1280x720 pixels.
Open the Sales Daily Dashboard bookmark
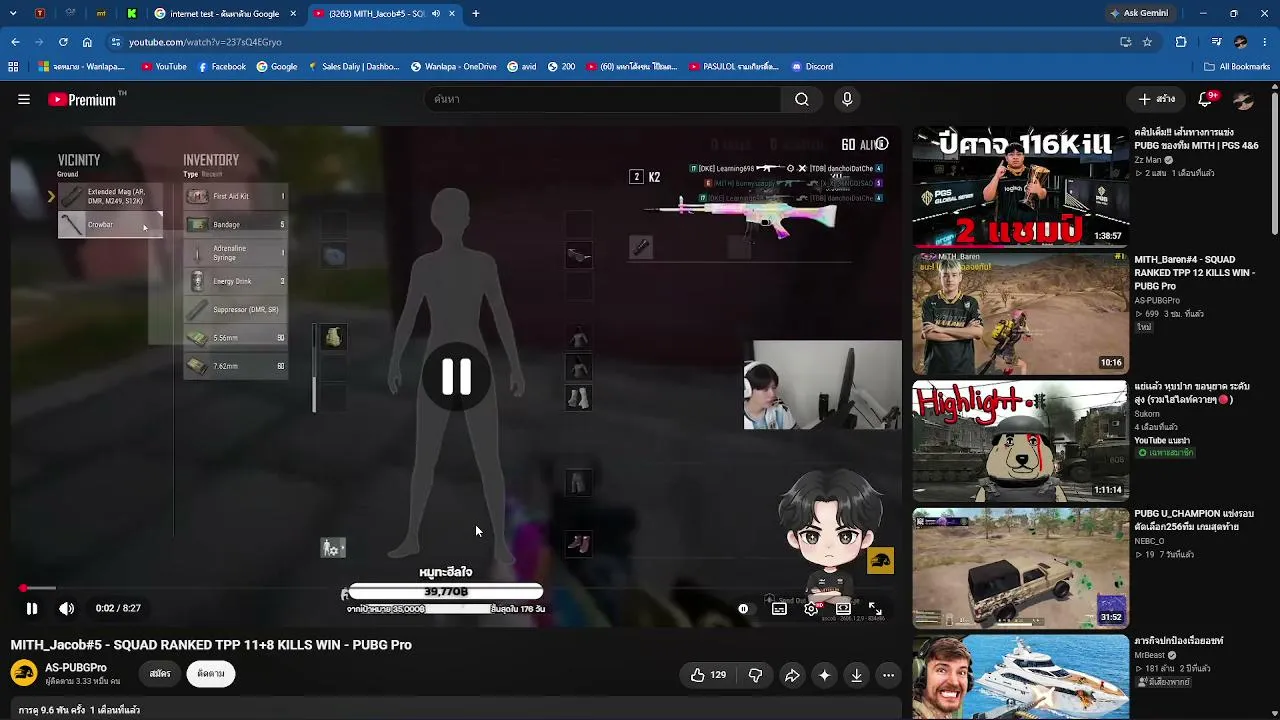point(353,67)
